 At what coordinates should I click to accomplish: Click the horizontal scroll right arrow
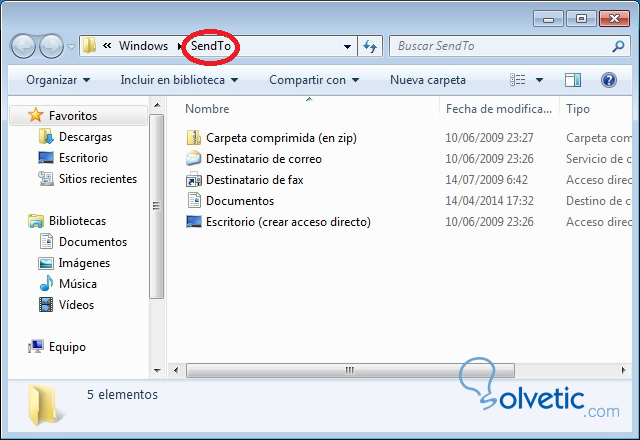coord(623,371)
